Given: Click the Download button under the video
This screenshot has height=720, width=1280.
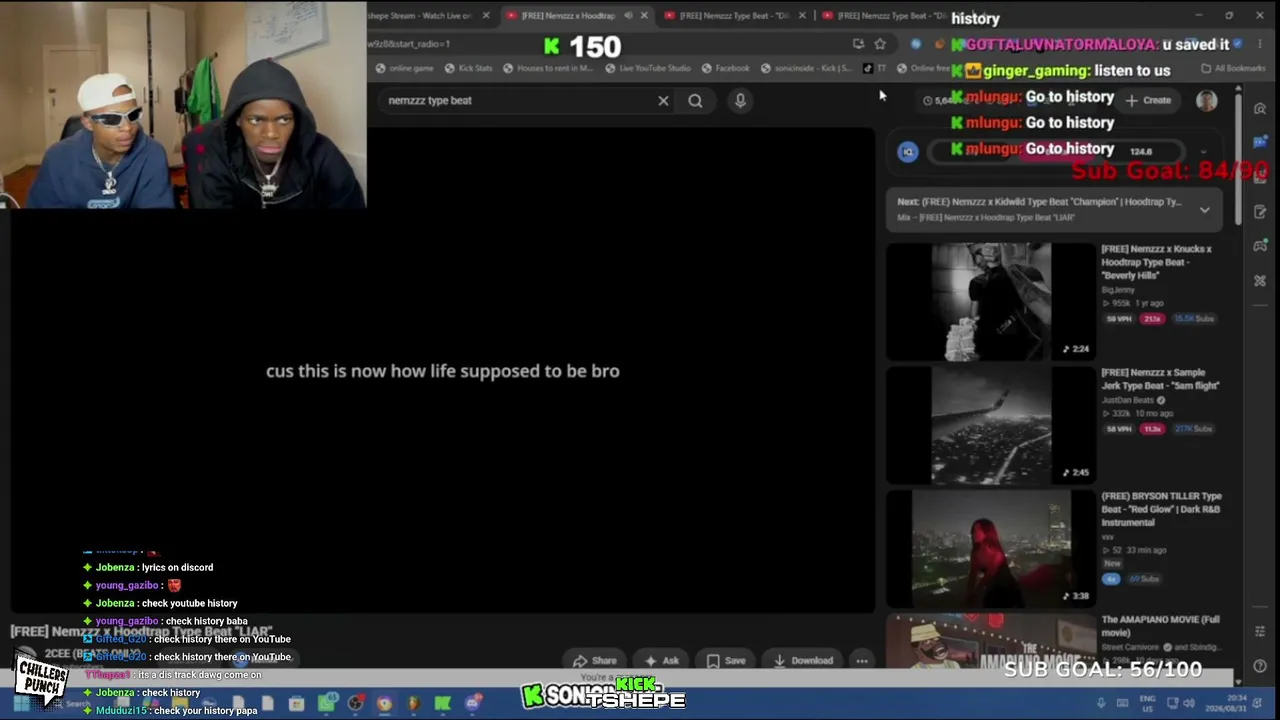Looking at the screenshot, I should tap(803, 660).
